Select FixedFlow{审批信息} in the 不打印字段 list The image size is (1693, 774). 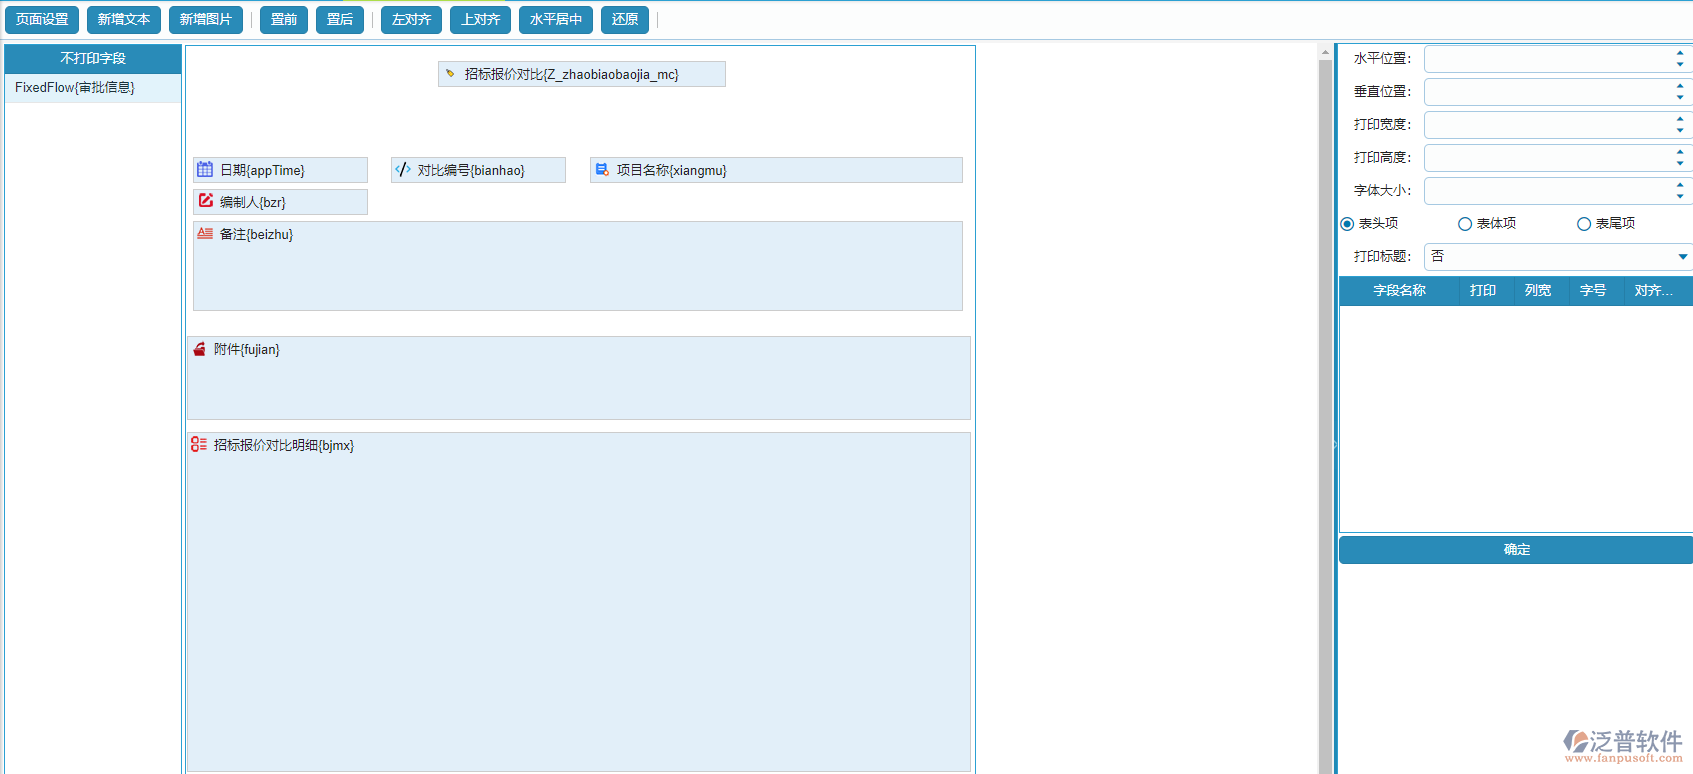(75, 88)
